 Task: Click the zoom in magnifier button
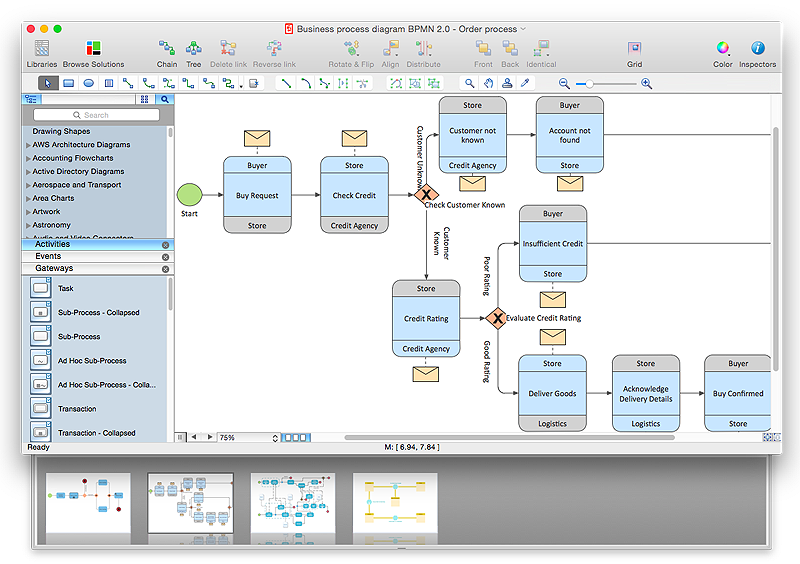pos(646,83)
